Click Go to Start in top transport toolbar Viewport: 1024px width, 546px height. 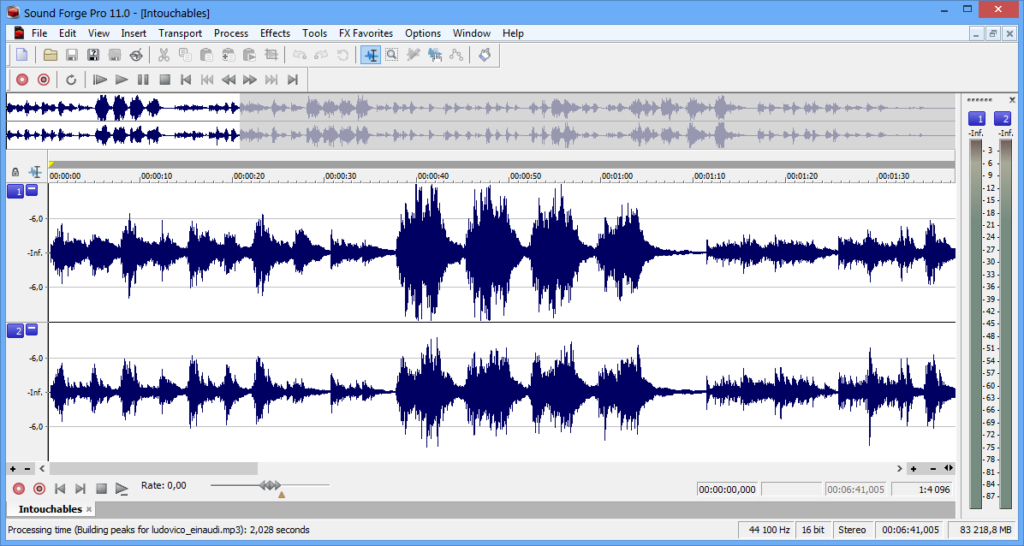pyautogui.click(x=186, y=80)
